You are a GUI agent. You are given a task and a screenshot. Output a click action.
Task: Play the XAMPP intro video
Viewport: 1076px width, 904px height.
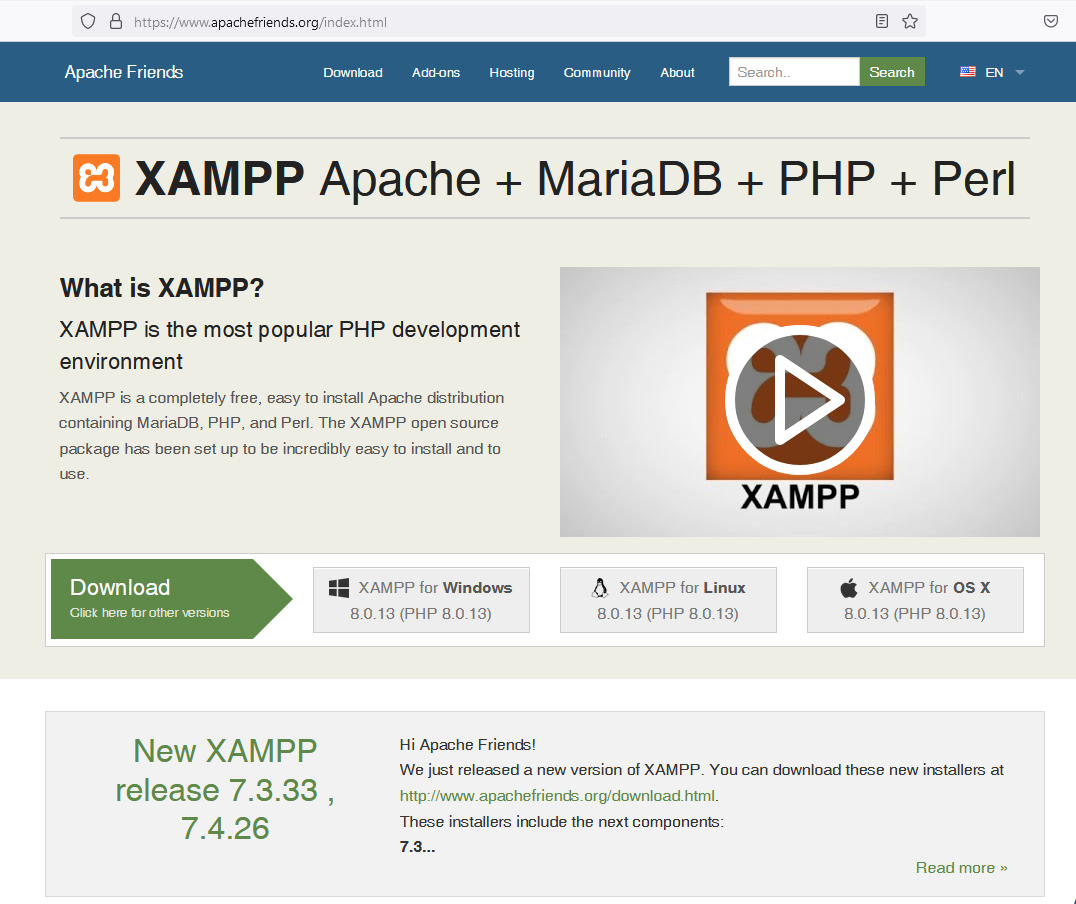(x=799, y=401)
